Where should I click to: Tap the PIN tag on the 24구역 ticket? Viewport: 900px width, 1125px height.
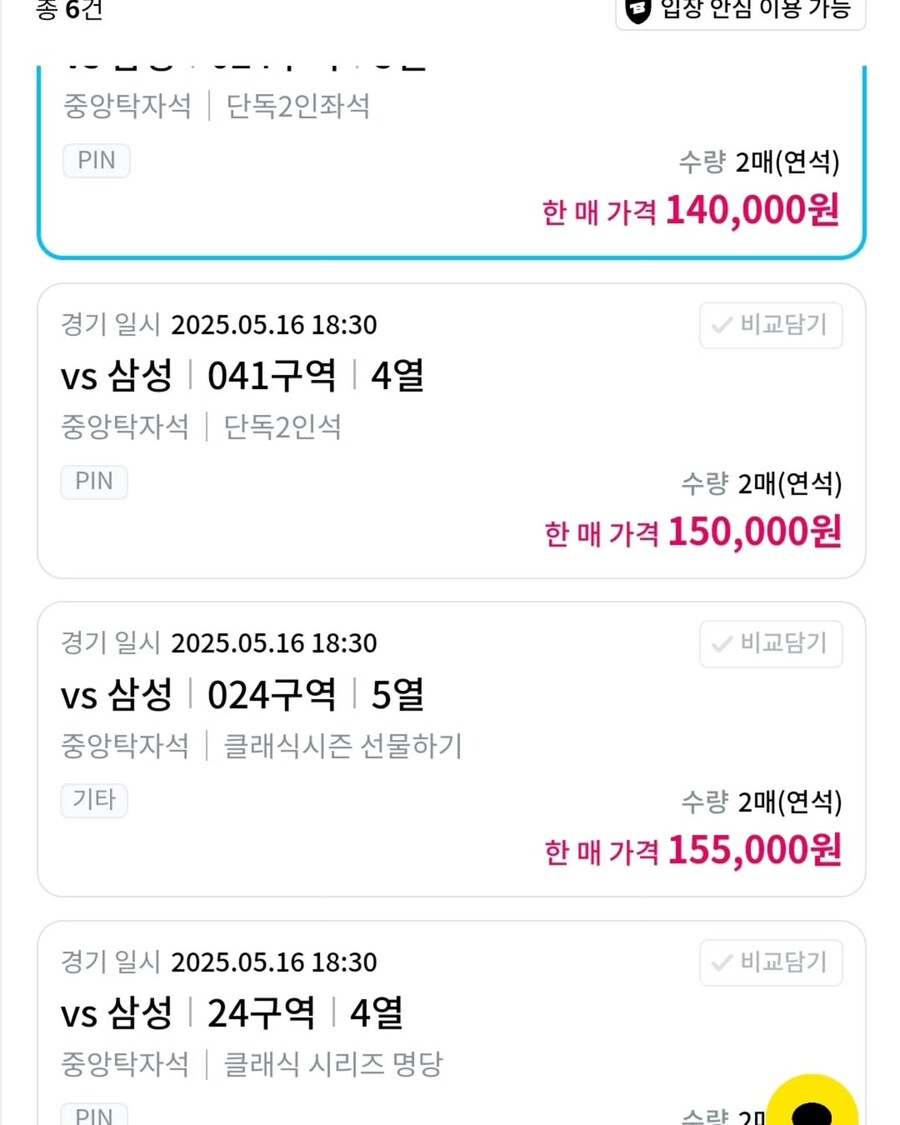94,1115
